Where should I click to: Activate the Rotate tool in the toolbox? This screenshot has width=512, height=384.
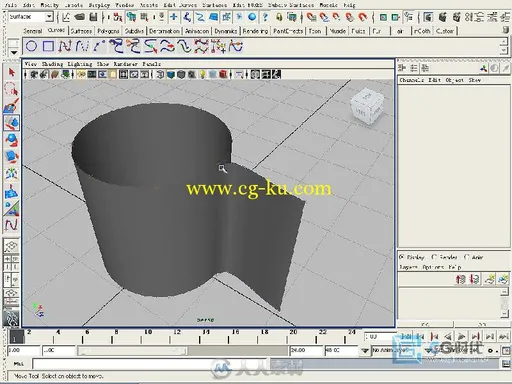click(x=12, y=140)
